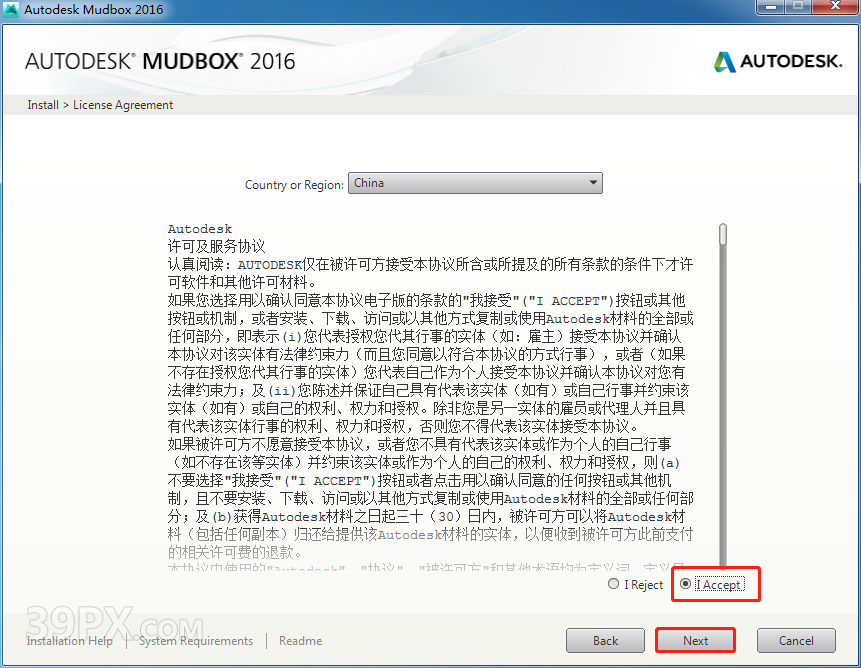
Task: Click the Autodesk logo in the header
Action: (x=778, y=61)
